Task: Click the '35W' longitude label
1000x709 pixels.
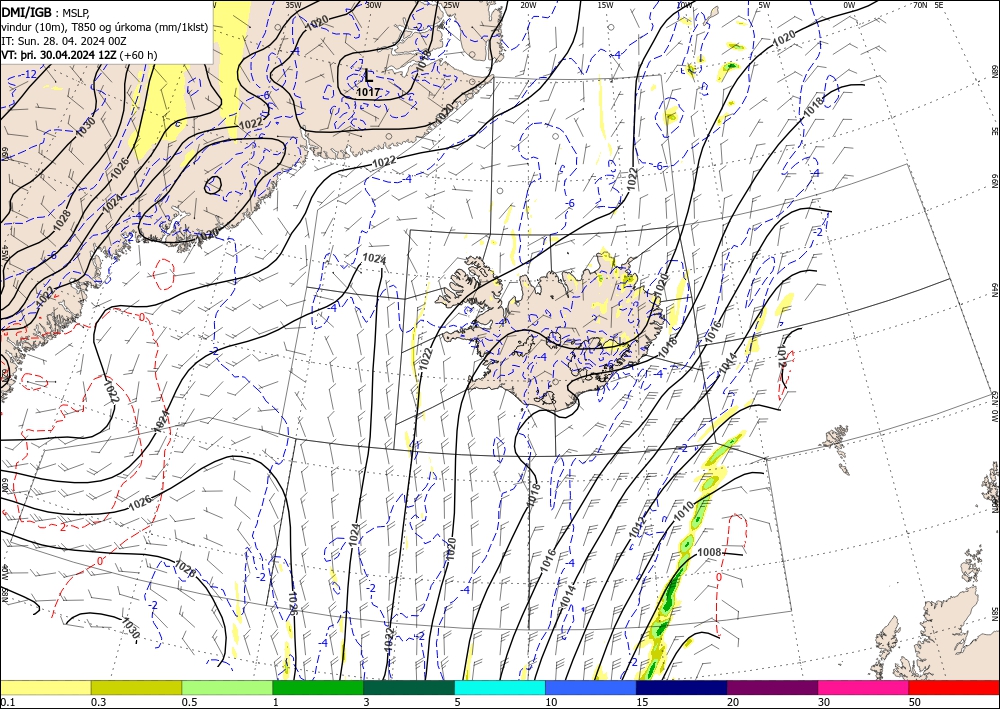Action: pyautogui.click(x=293, y=5)
